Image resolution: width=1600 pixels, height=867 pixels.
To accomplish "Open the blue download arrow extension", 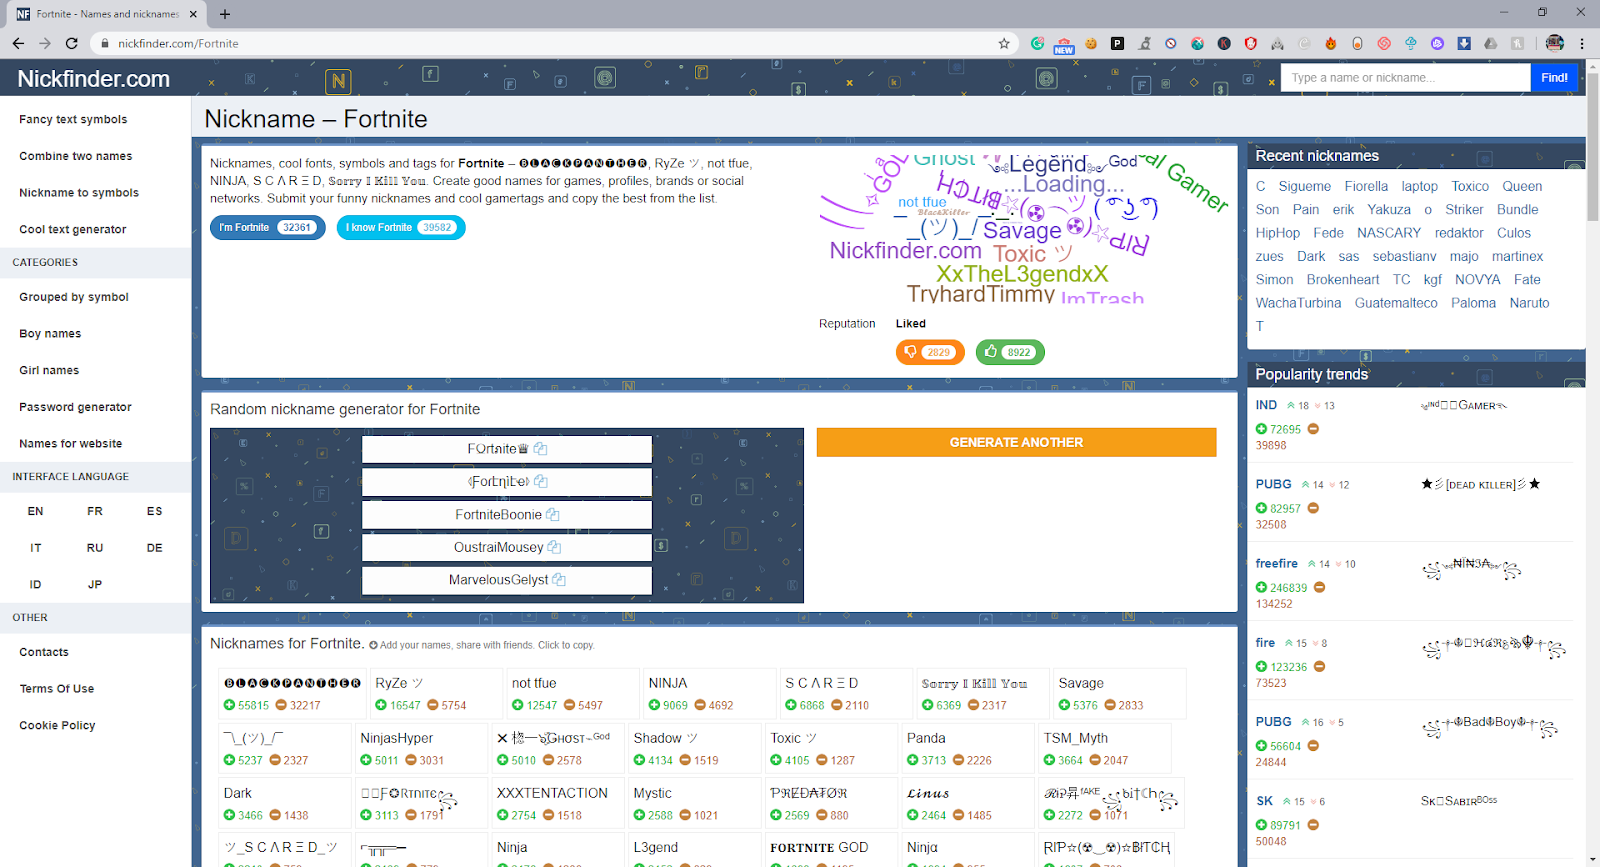I will click(x=1464, y=43).
